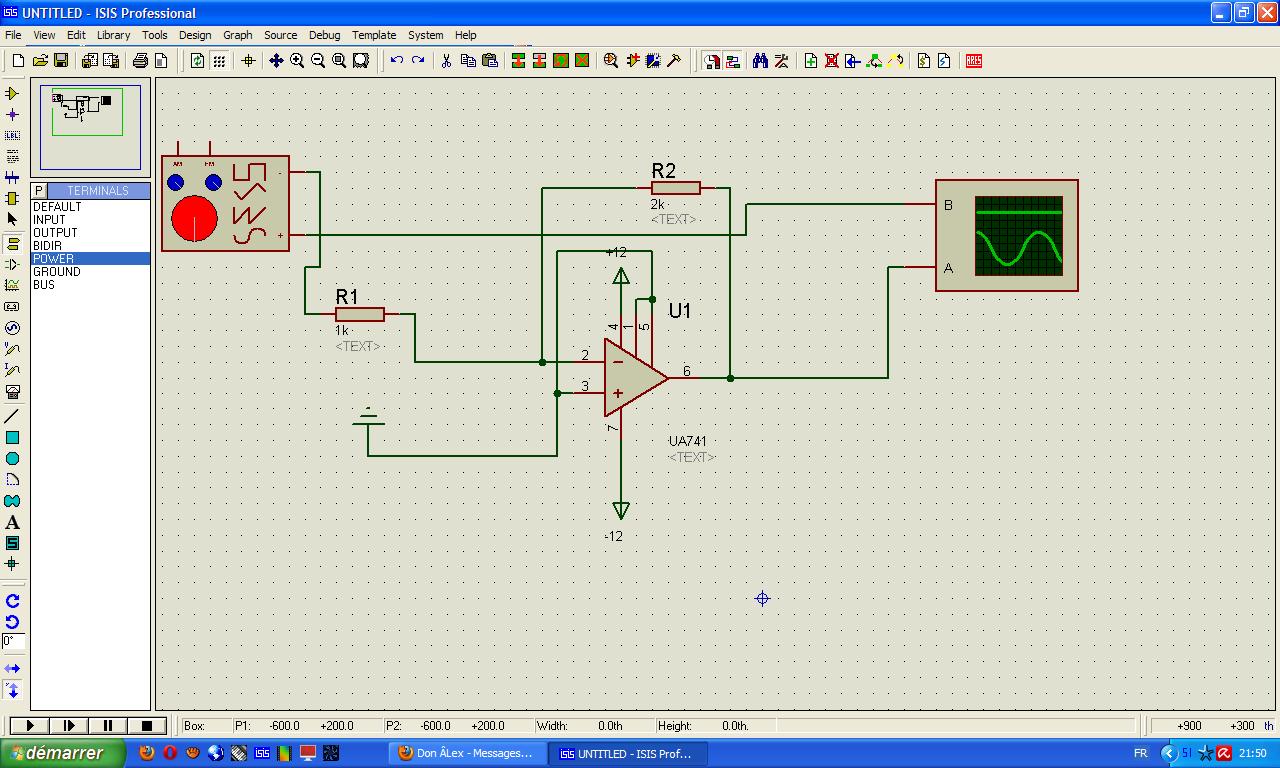Screen dimensions: 1280x768
Task: Open the Template menu
Action: click(374, 35)
